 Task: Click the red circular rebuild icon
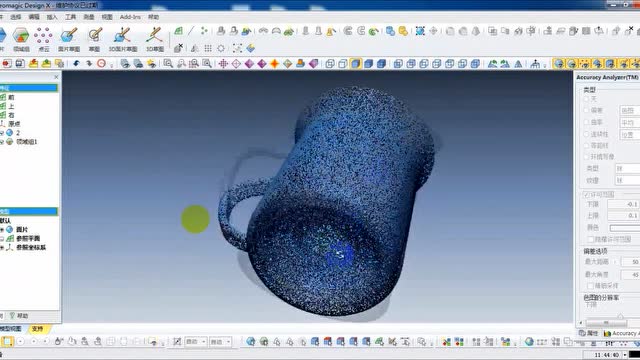pos(101,64)
